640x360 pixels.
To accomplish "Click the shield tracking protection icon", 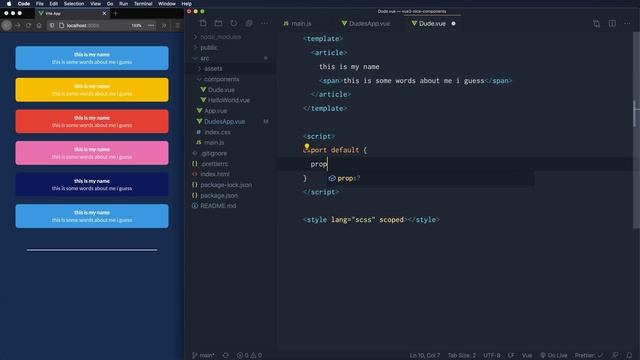I will coord(52,25).
